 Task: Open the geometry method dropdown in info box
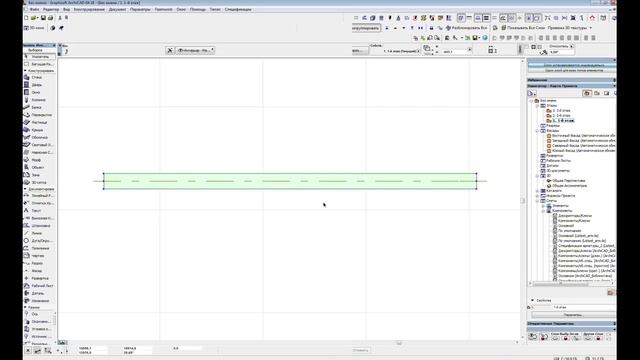coord(196,50)
